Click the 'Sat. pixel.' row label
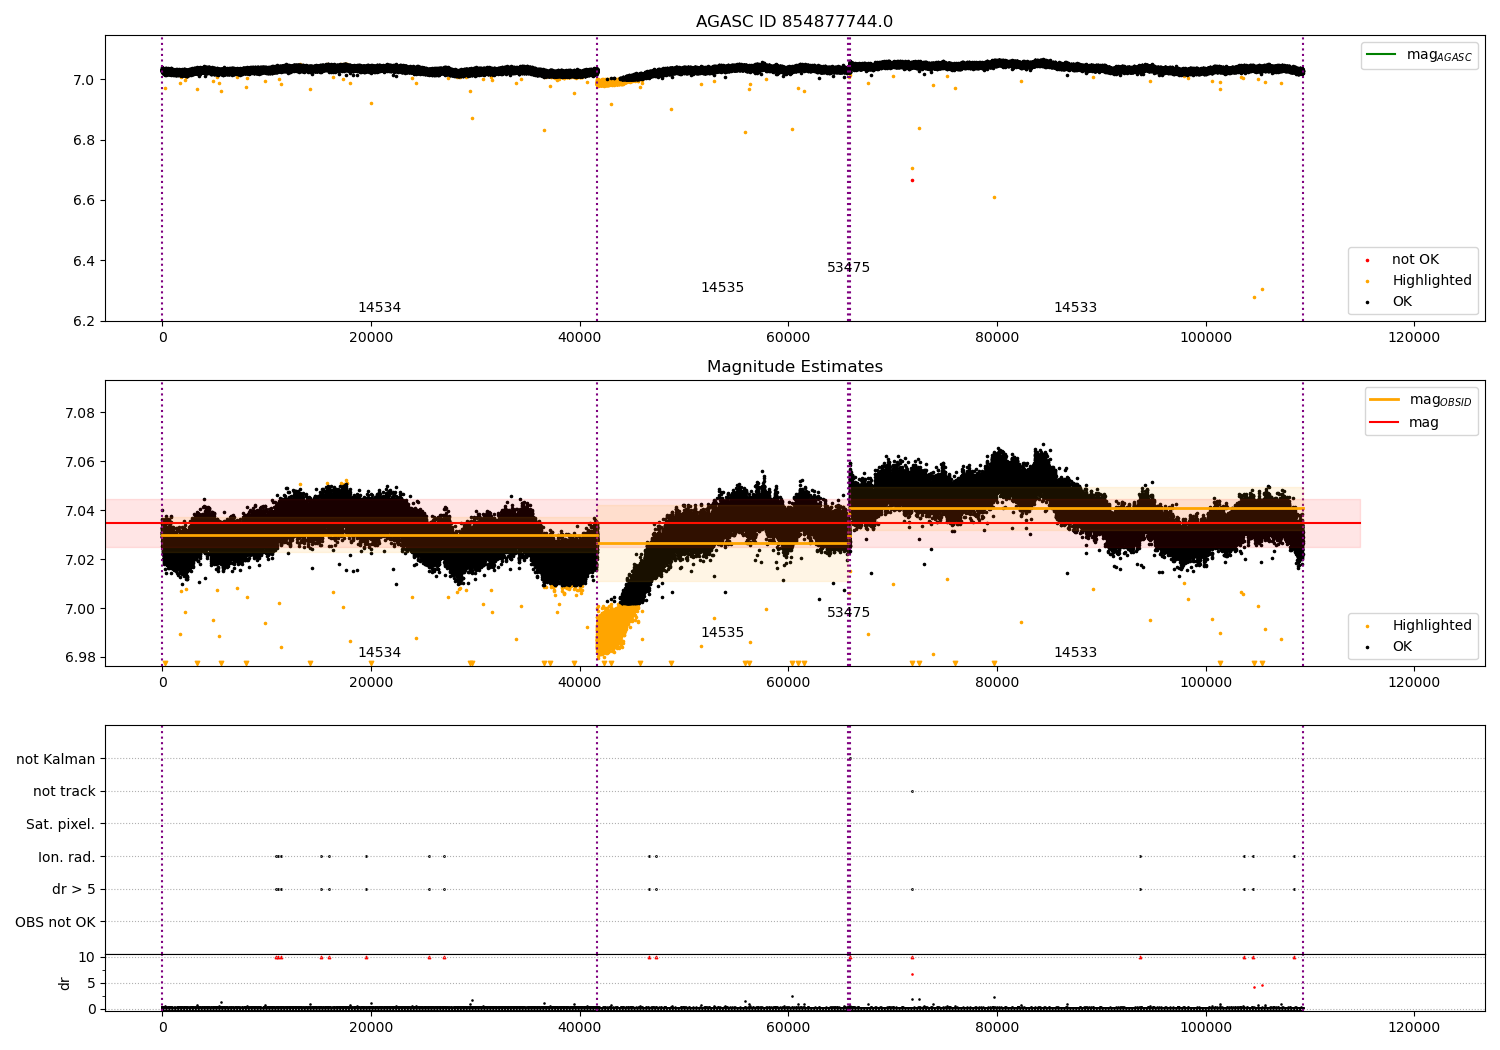This screenshot has height=1050, width=1500. click(61, 825)
